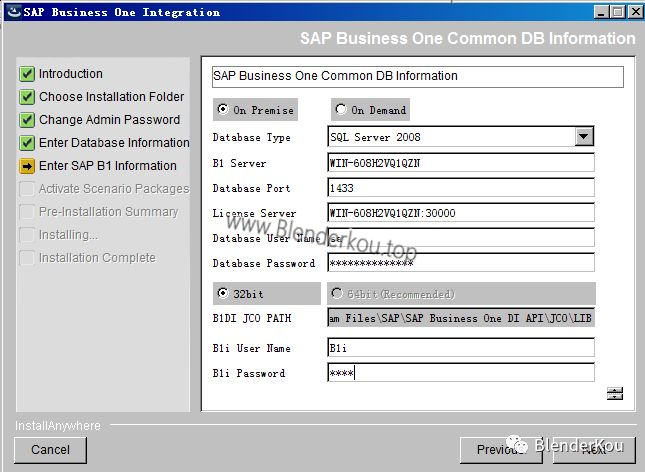Click the Pre-Installation Summary step box
This screenshot has height=472, width=645.
point(27,212)
